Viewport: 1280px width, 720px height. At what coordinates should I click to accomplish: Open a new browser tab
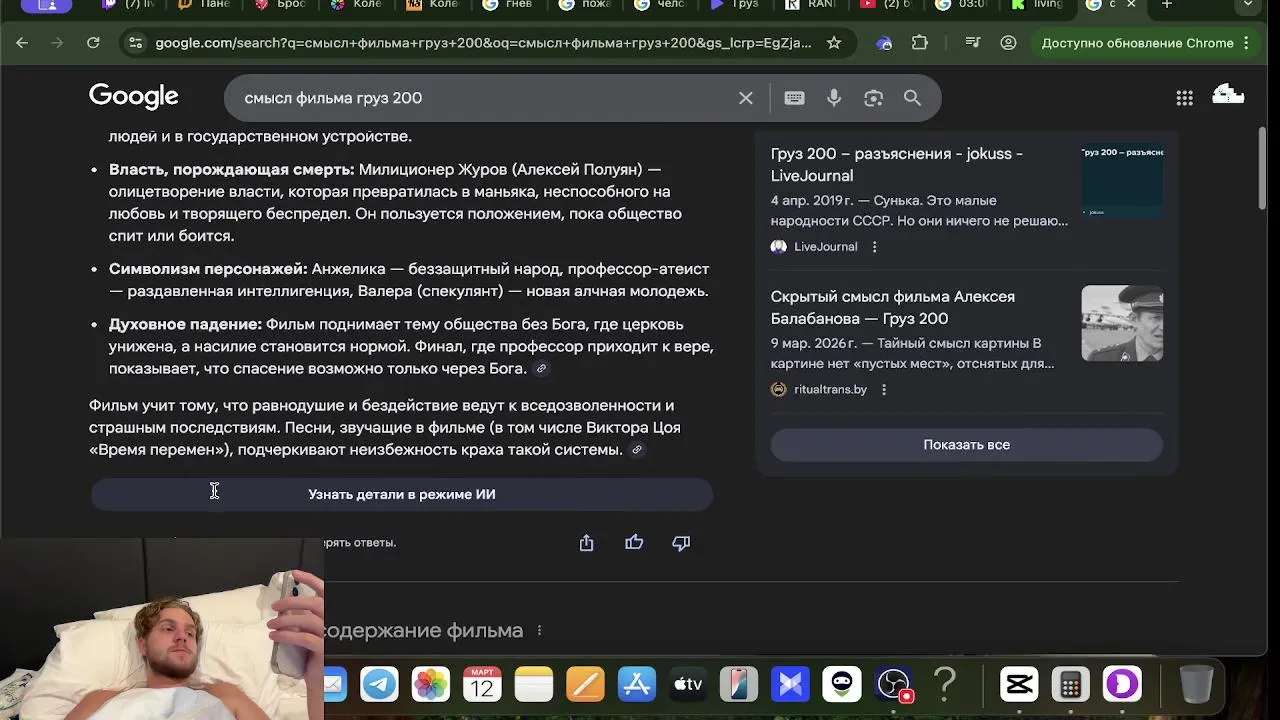1166,5
